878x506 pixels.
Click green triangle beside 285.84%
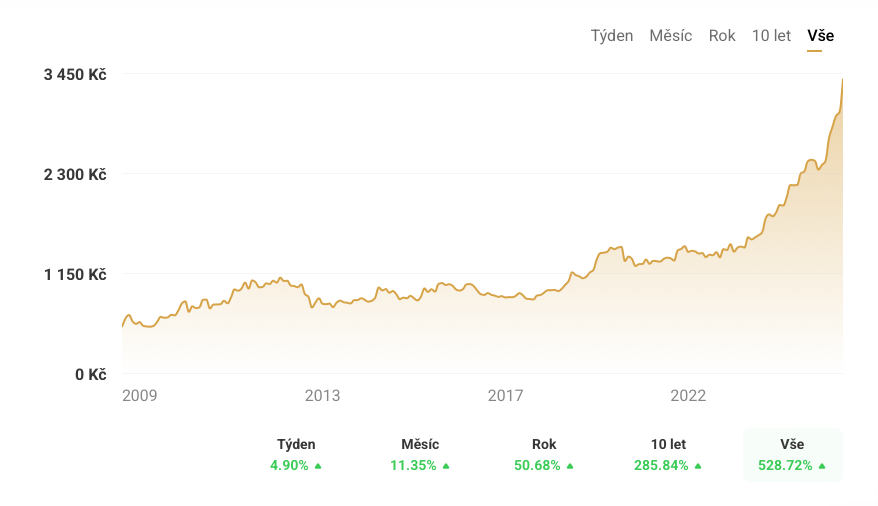tap(698, 466)
